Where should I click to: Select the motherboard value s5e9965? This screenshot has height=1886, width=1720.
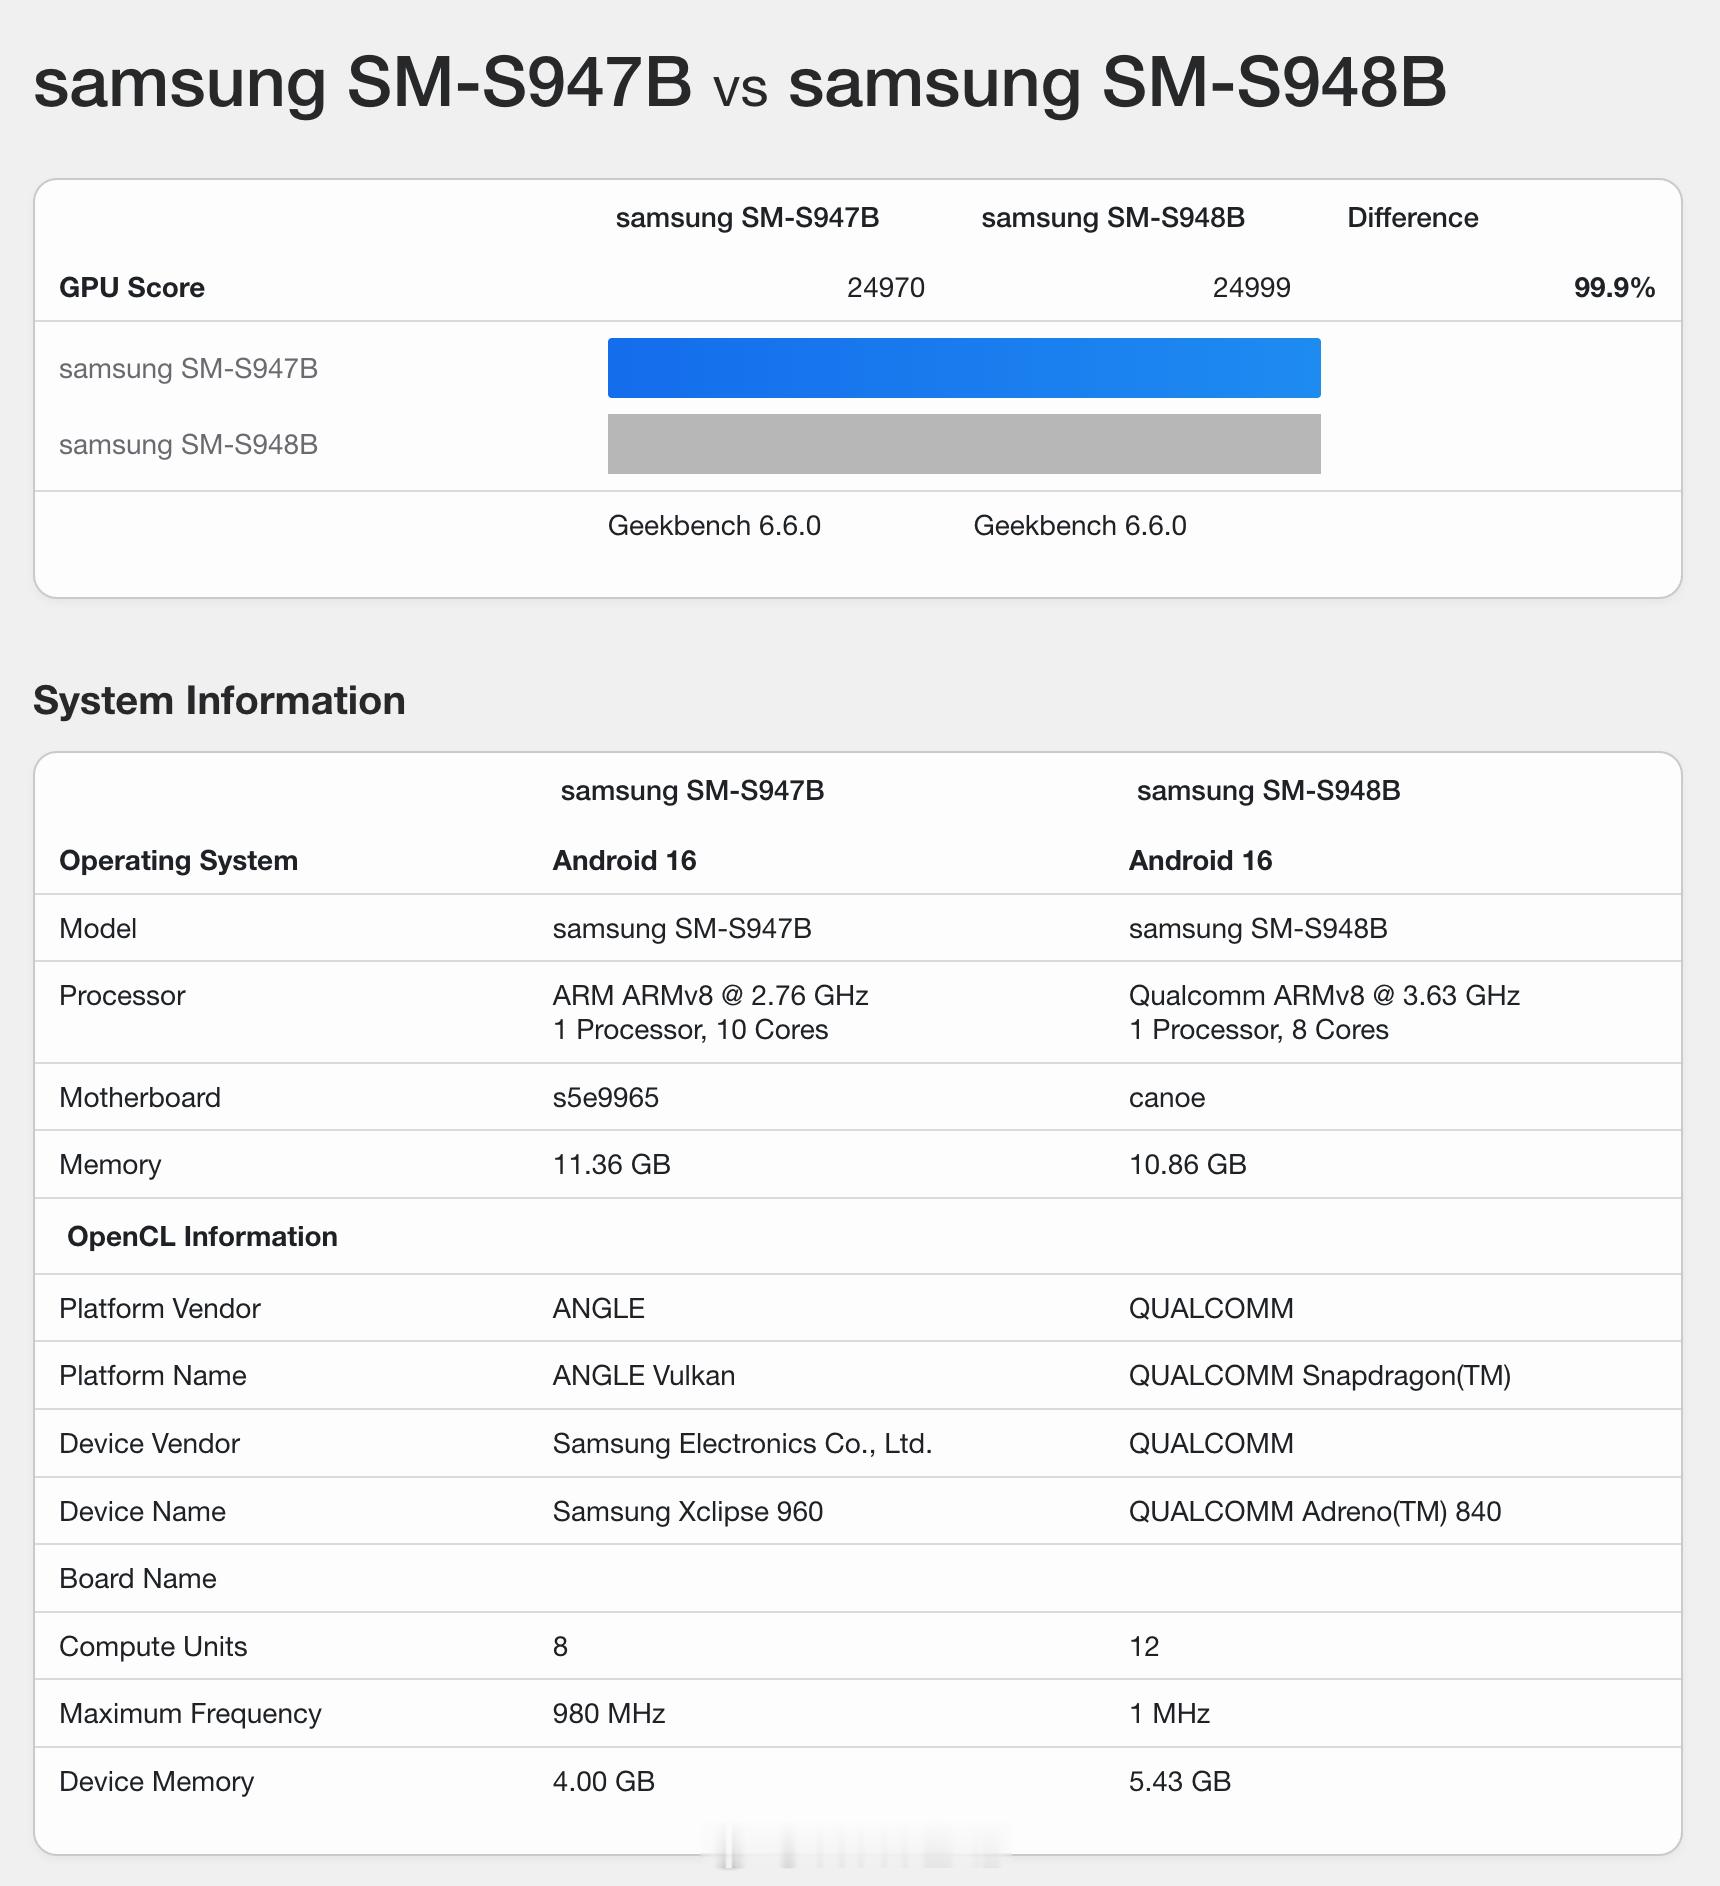(x=606, y=1098)
